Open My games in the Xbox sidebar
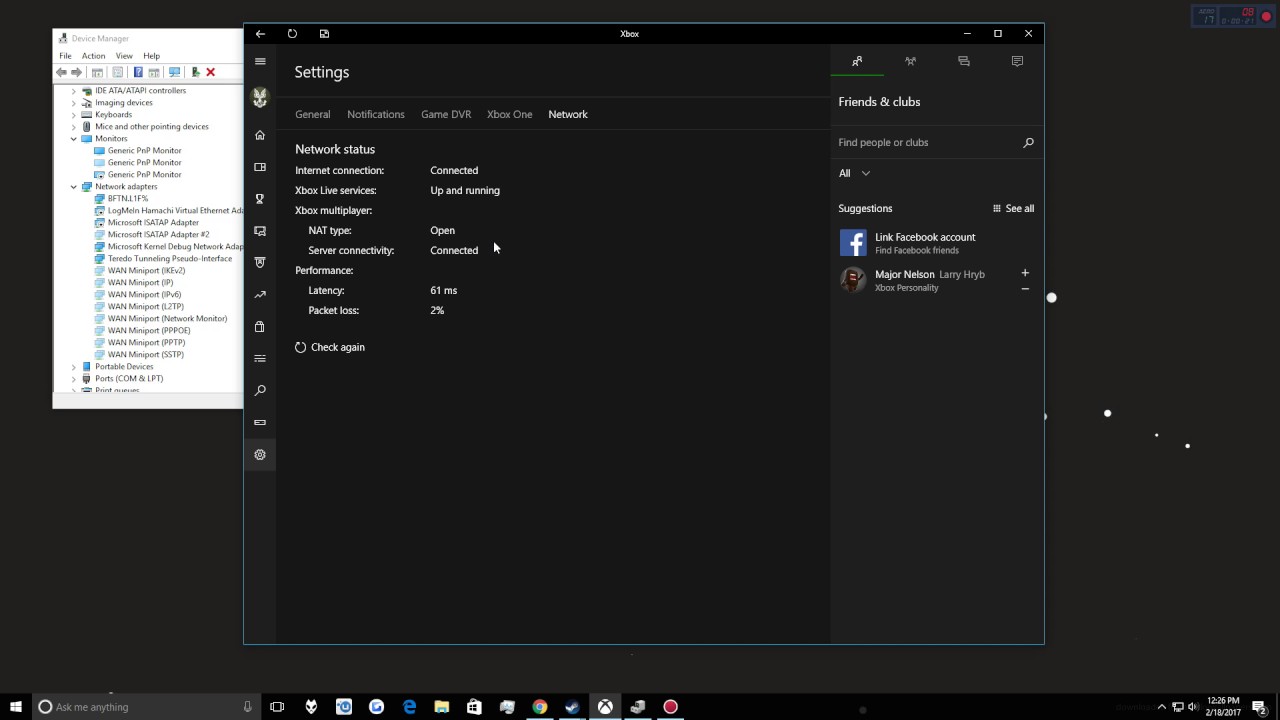The image size is (1280, 720). point(260,167)
